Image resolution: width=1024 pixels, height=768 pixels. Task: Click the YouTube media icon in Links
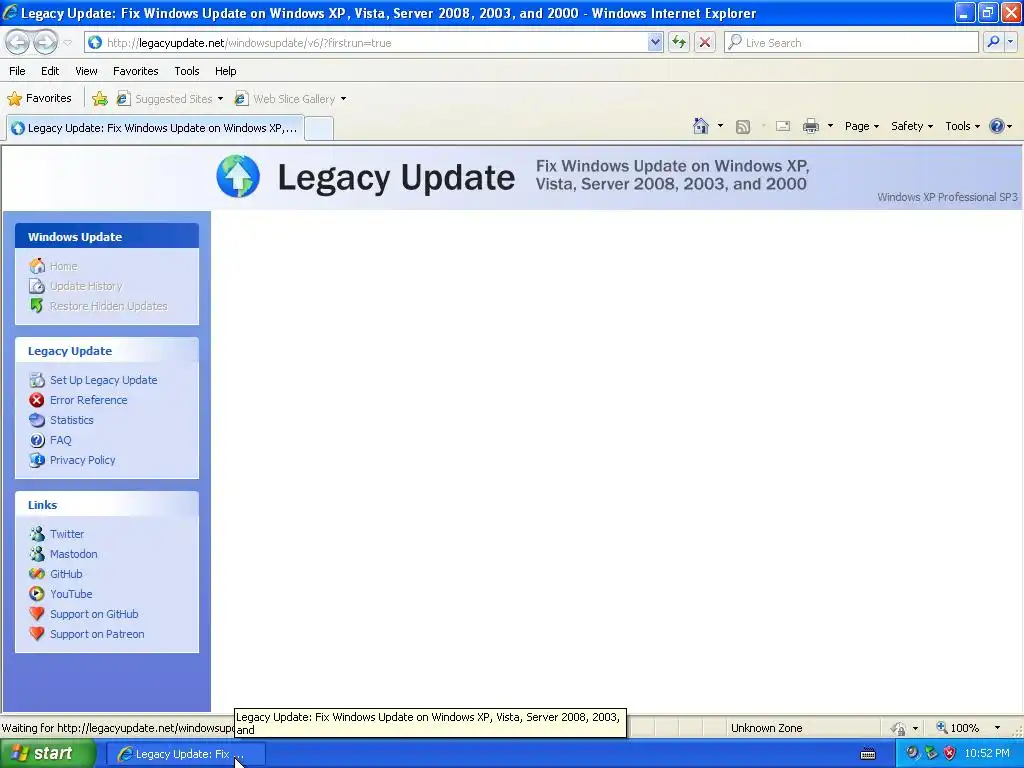(x=37, y=594)
